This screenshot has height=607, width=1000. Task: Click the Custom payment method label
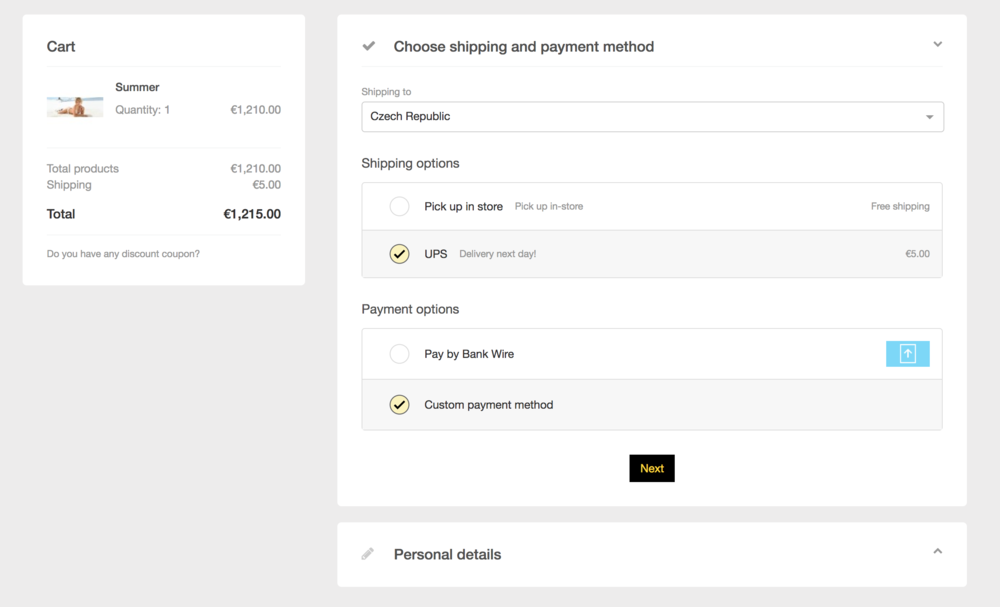[x=488, y=405]
